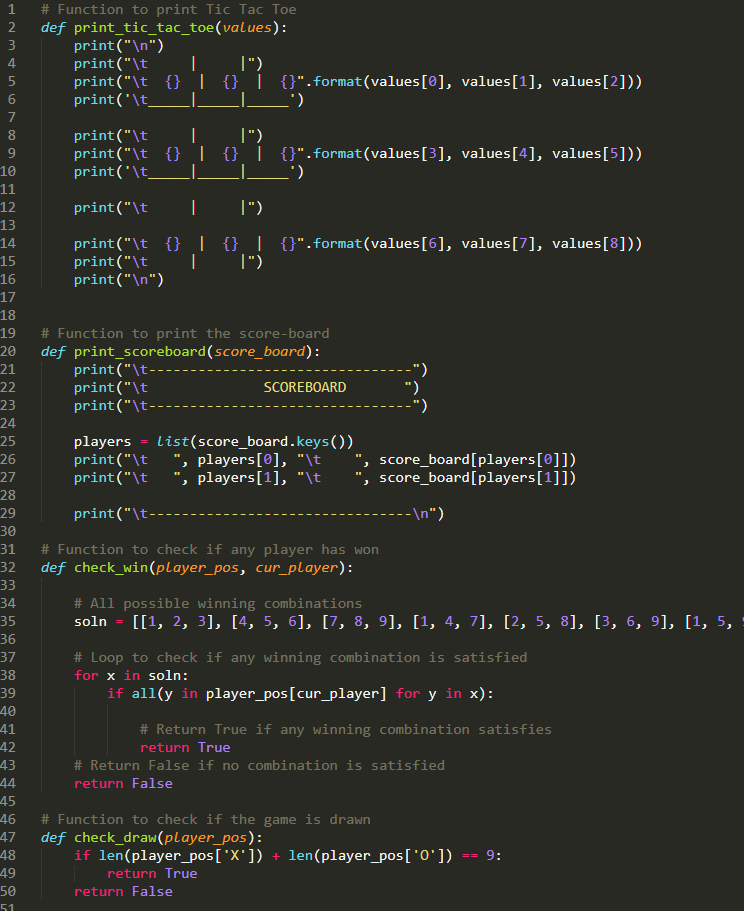Click the def keyword on line 47

point(53,838)
